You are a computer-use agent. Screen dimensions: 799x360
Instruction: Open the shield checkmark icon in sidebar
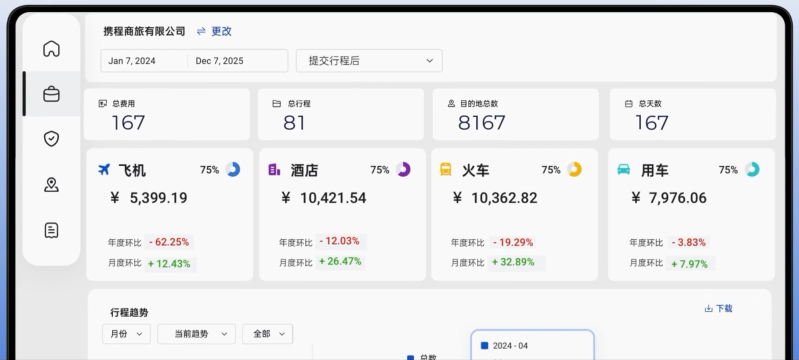(x=51, y=139)
